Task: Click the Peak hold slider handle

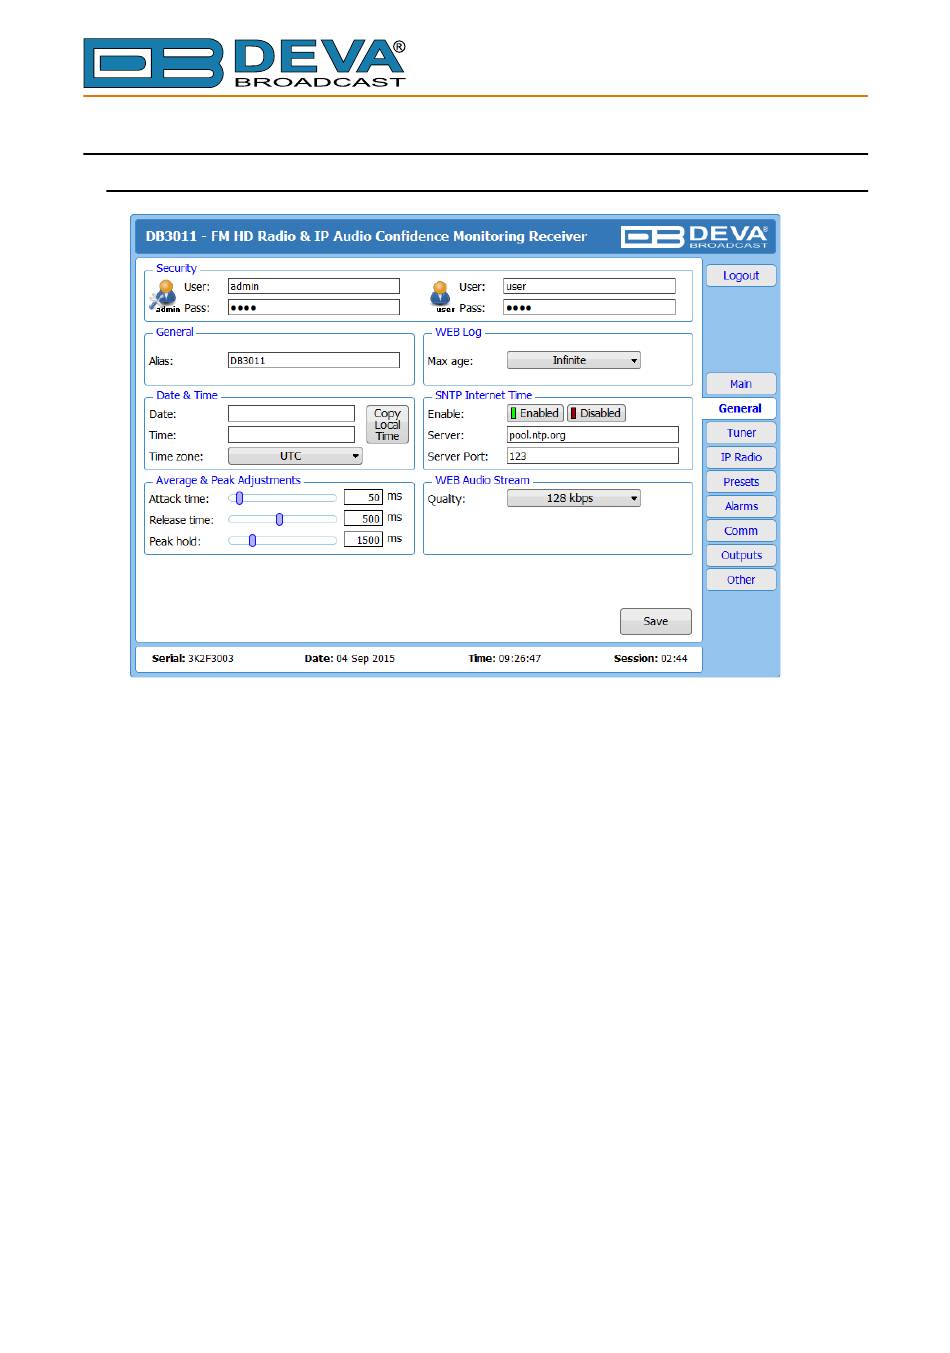Action: 253,540
